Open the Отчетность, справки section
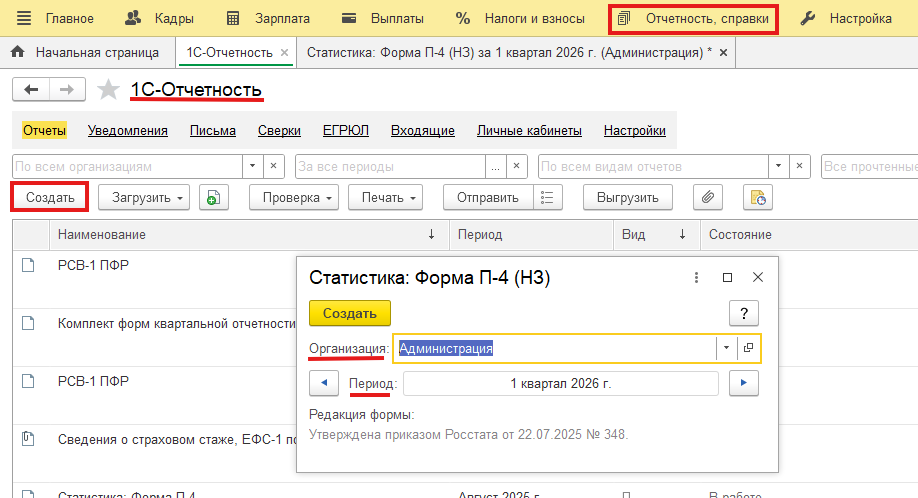The image size is (918, 498). 693,19
